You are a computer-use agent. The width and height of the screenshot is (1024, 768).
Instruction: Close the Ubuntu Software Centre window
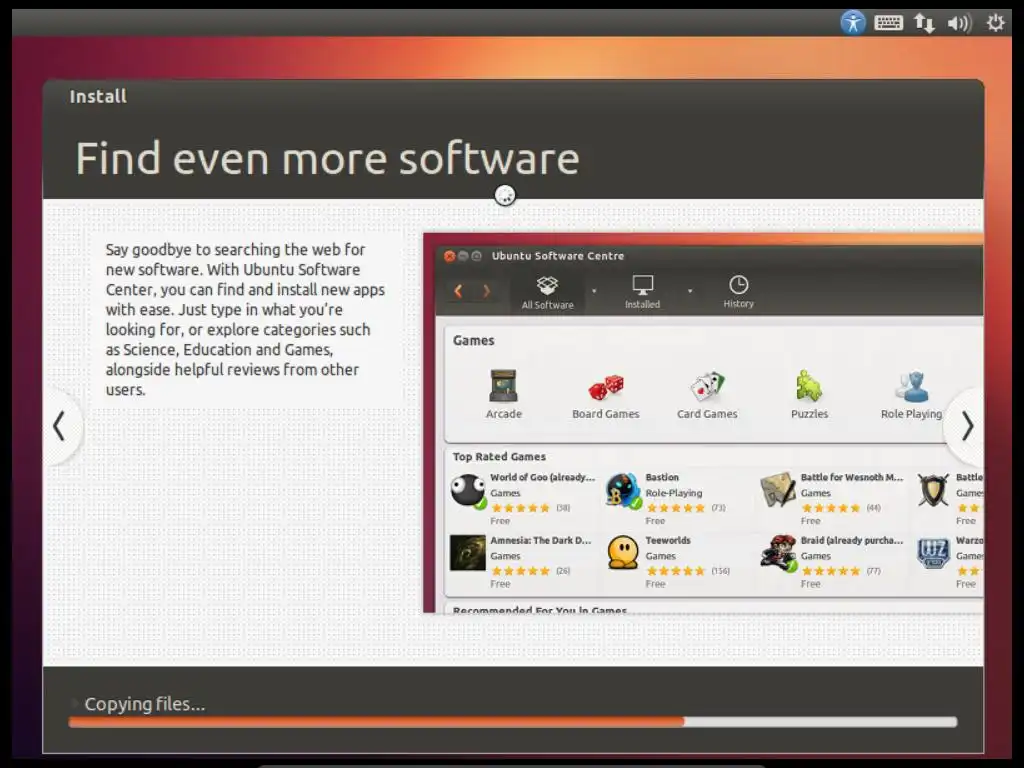pyautogui.click(x=449, y=256)
